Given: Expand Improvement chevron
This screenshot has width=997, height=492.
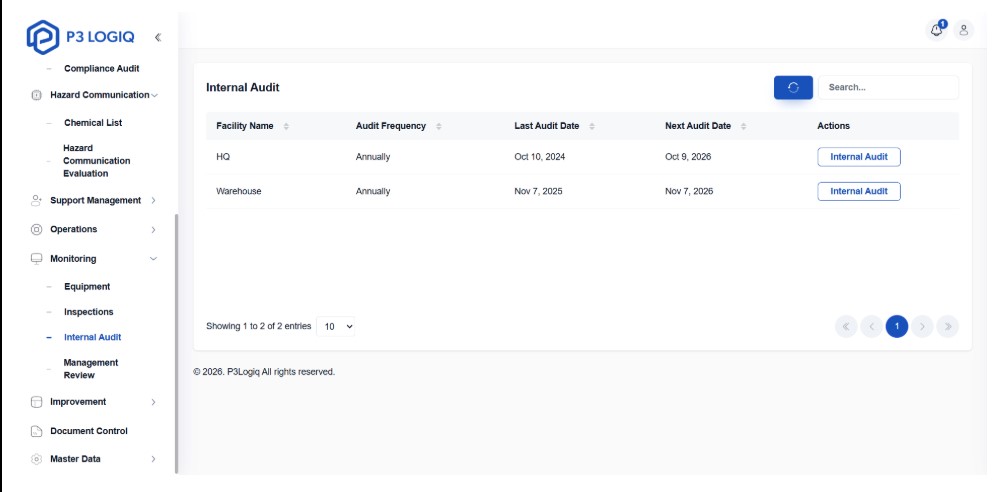Looking at the screenshot, I should [x=153, y=402].
